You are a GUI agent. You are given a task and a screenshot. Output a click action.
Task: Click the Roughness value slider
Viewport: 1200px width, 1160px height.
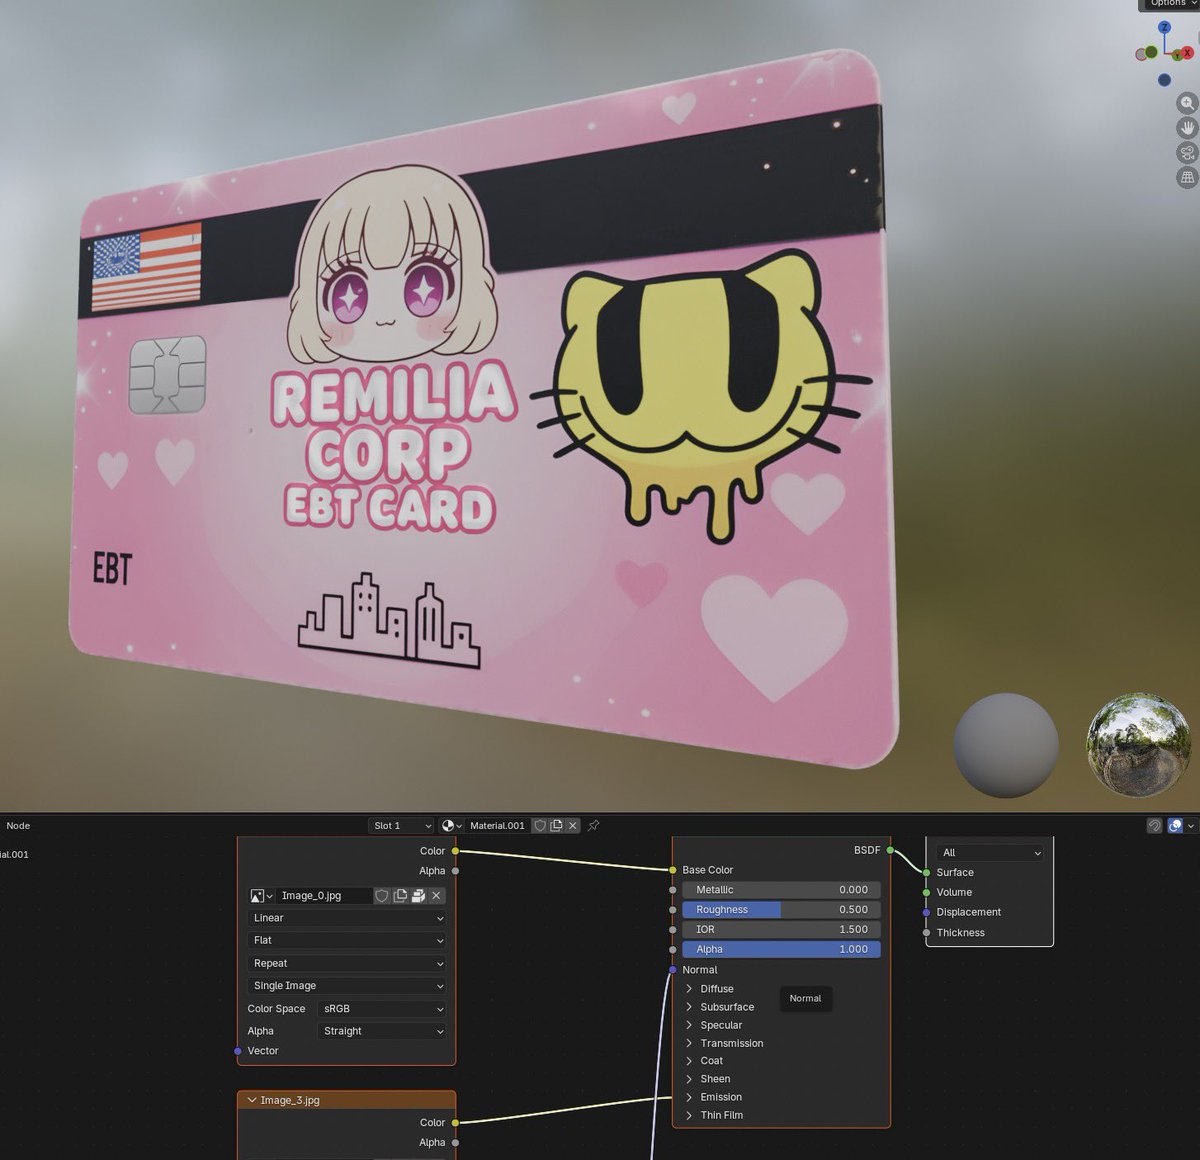(781, 910)
